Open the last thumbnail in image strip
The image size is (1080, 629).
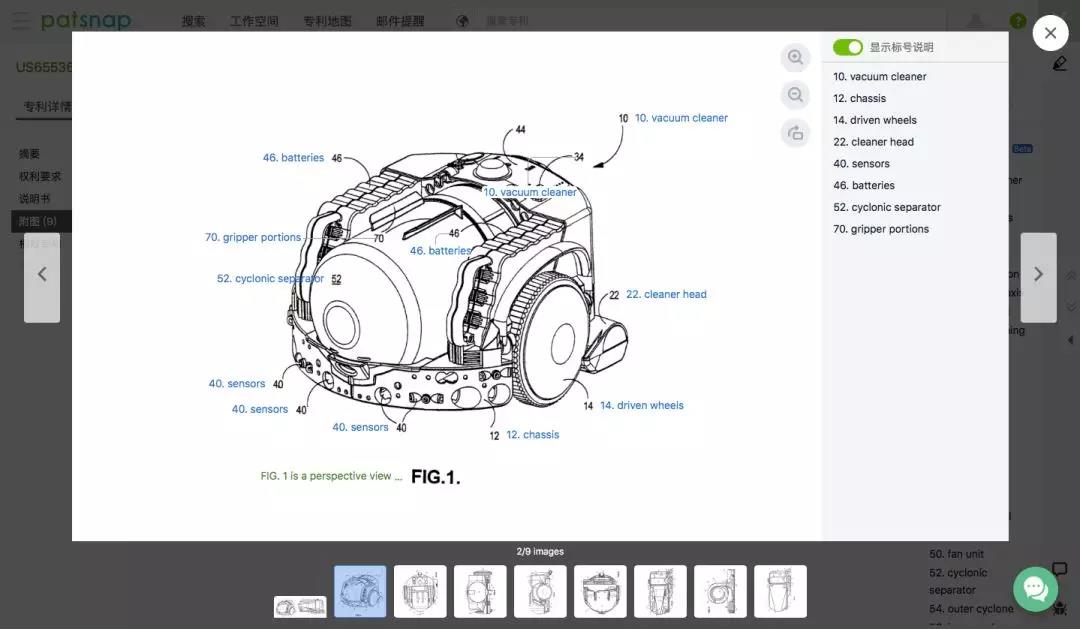click(x=780, y=591)
